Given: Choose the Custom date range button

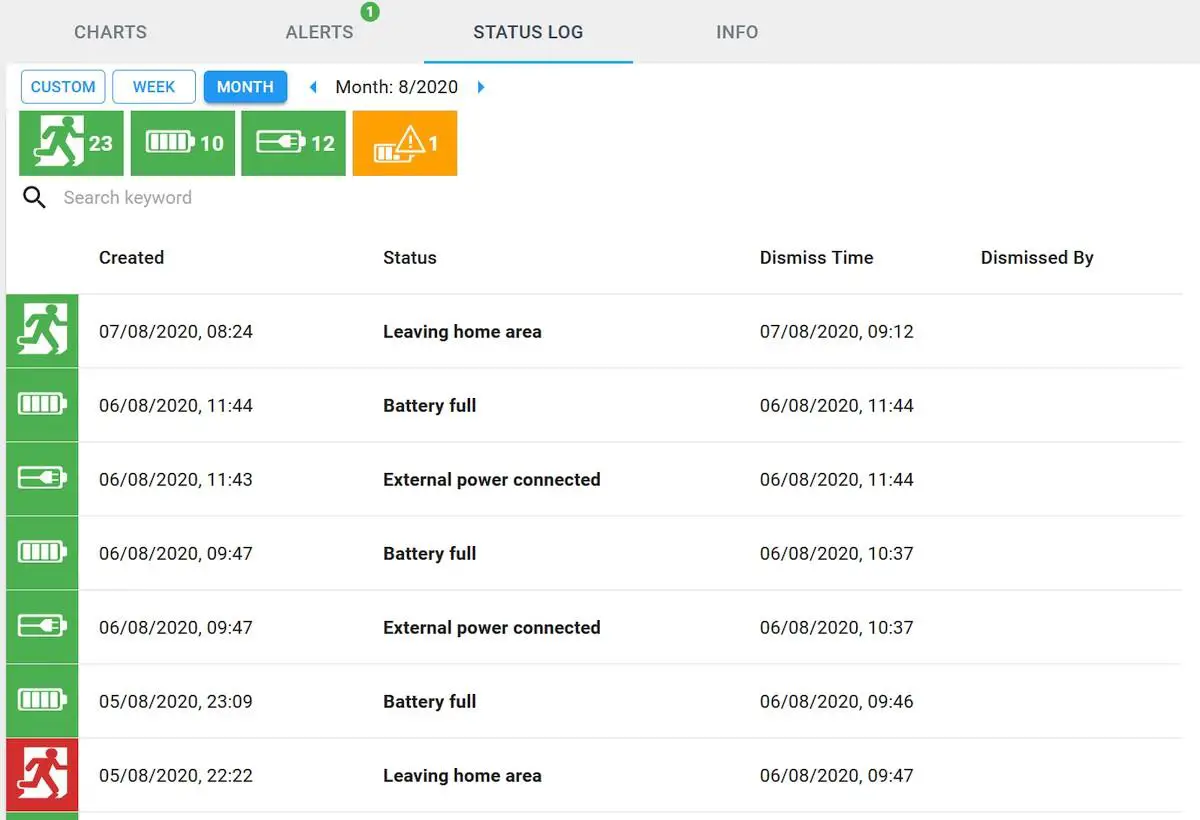Looking at the screenshot, I should [63, 87].
